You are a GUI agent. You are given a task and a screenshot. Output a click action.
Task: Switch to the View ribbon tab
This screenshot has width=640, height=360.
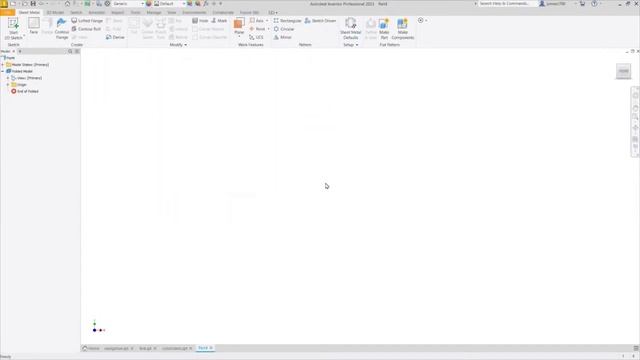(x=171, y=13)
